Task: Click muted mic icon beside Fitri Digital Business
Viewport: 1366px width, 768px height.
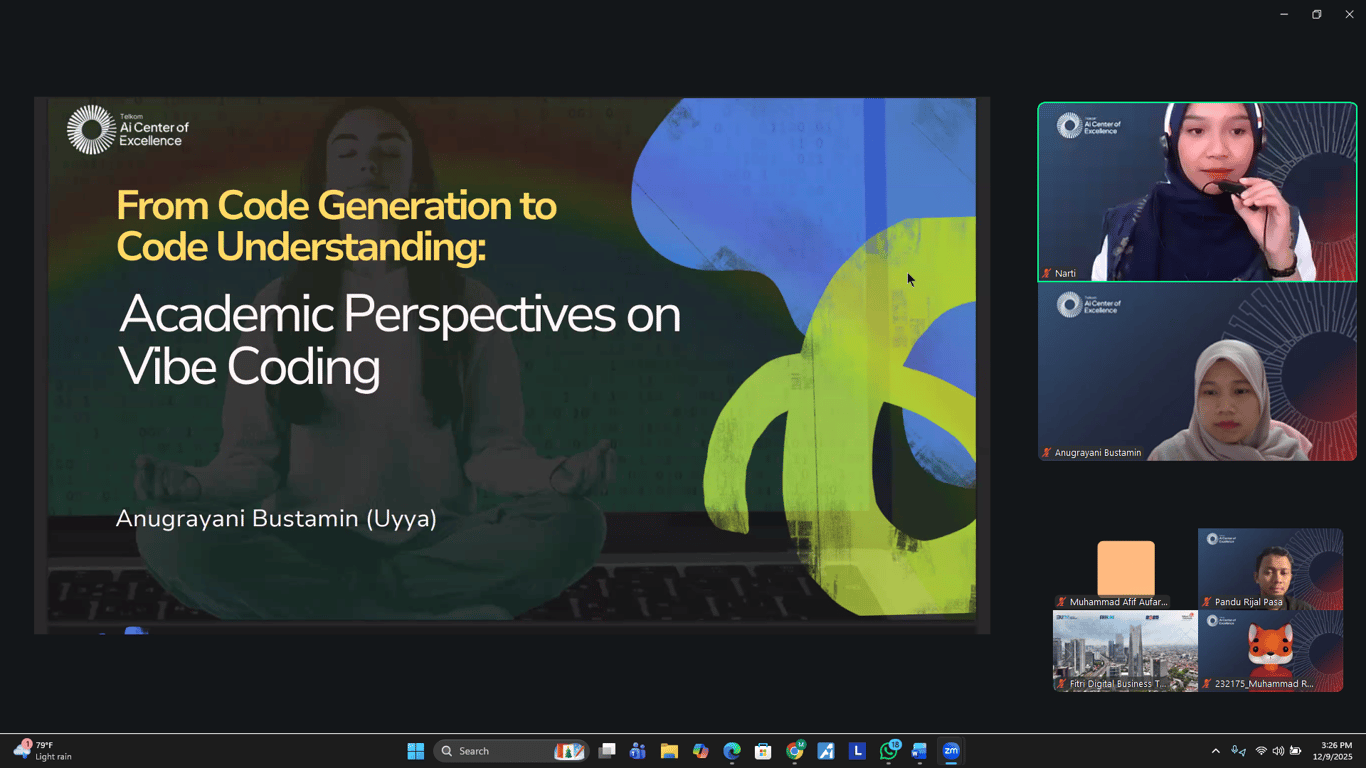Action: [x=1061, y=684]
